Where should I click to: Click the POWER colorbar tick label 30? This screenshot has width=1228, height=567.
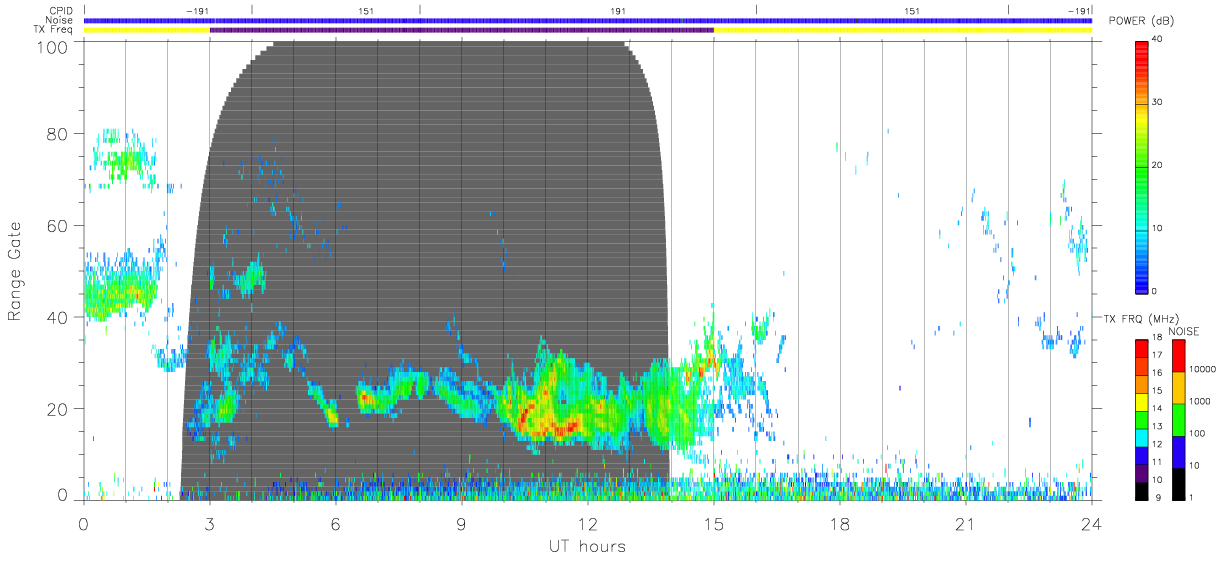tap(1157, 102)
